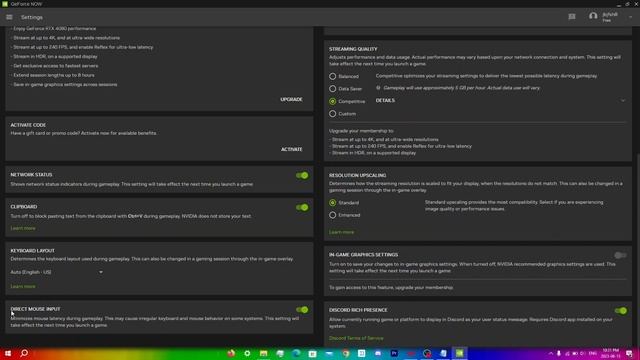Open Learn more under Clipboard
Viewport: 640px width, 360px height.
[x=23, y=228]
